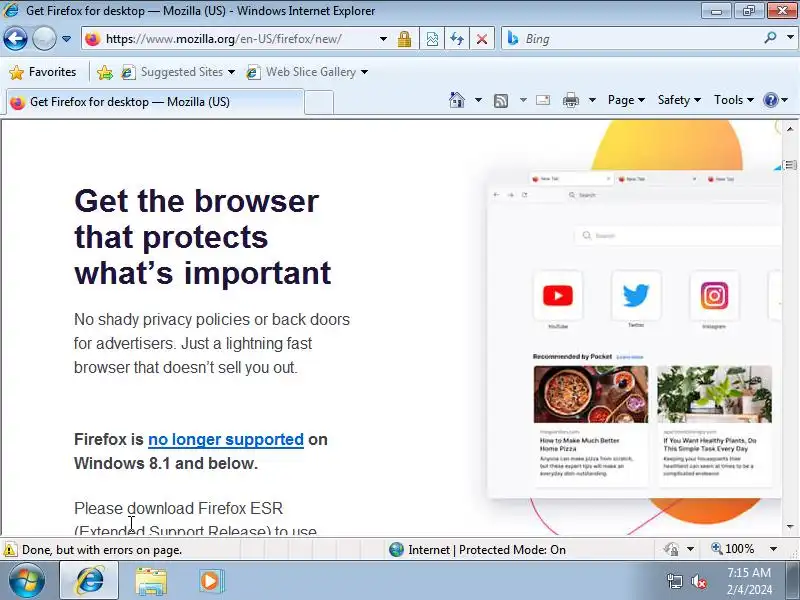Open the Favorites star button
This screenshot has height=600, width=800.
[43, 72]
